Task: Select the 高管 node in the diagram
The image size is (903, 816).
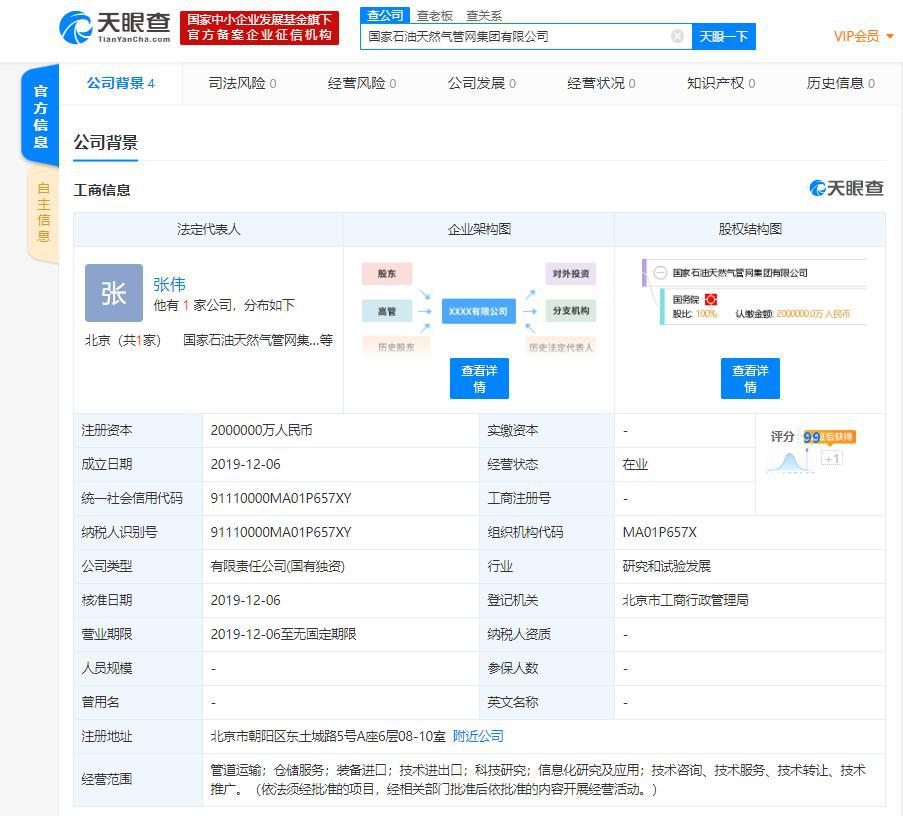Action: coord(387,311)
